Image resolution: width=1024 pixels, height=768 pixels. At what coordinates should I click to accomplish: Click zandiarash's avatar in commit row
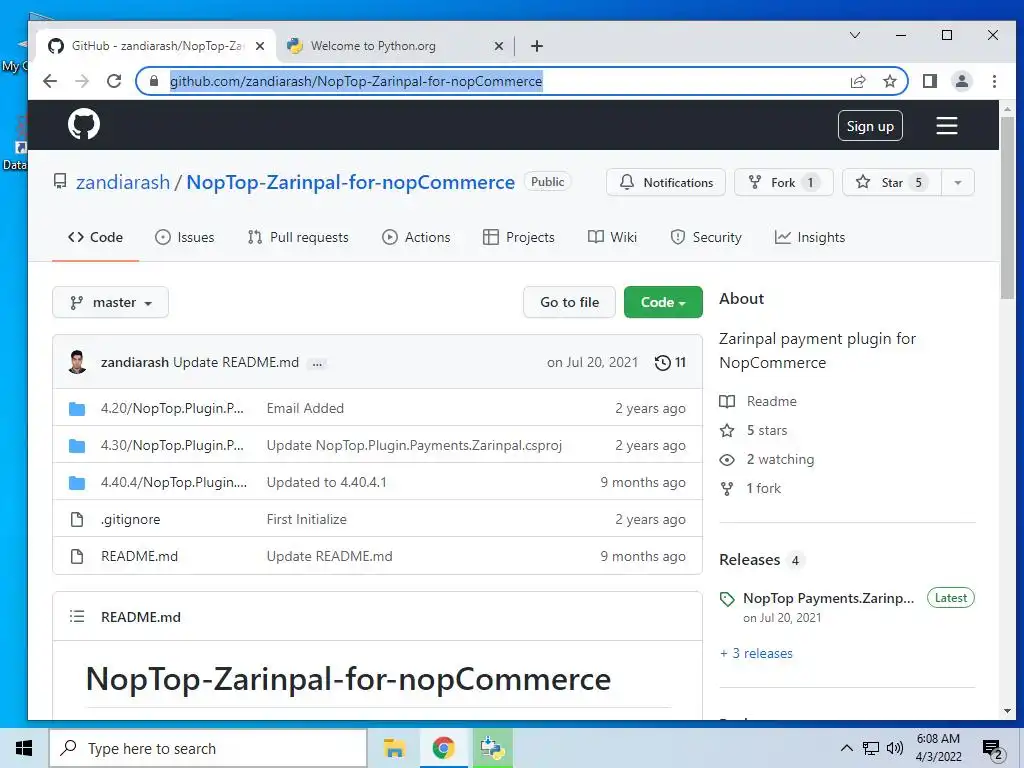[77, 362]
